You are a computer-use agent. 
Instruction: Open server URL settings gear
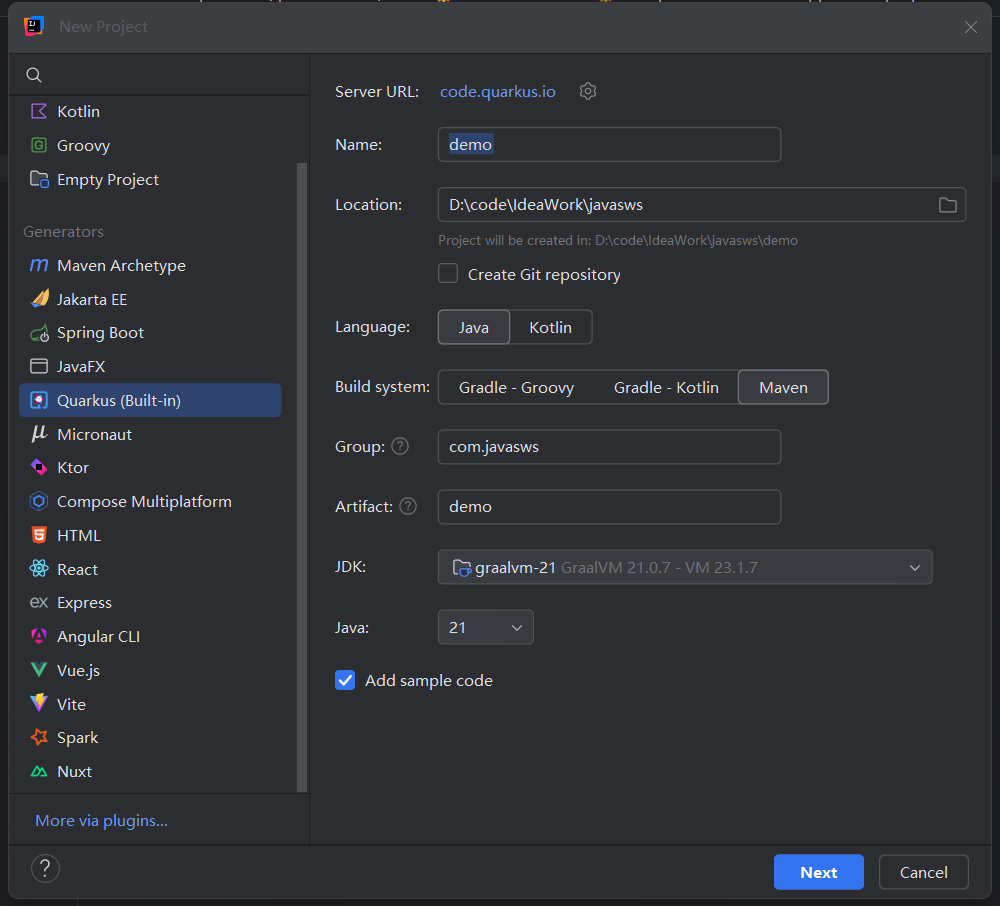click(587, 91)
